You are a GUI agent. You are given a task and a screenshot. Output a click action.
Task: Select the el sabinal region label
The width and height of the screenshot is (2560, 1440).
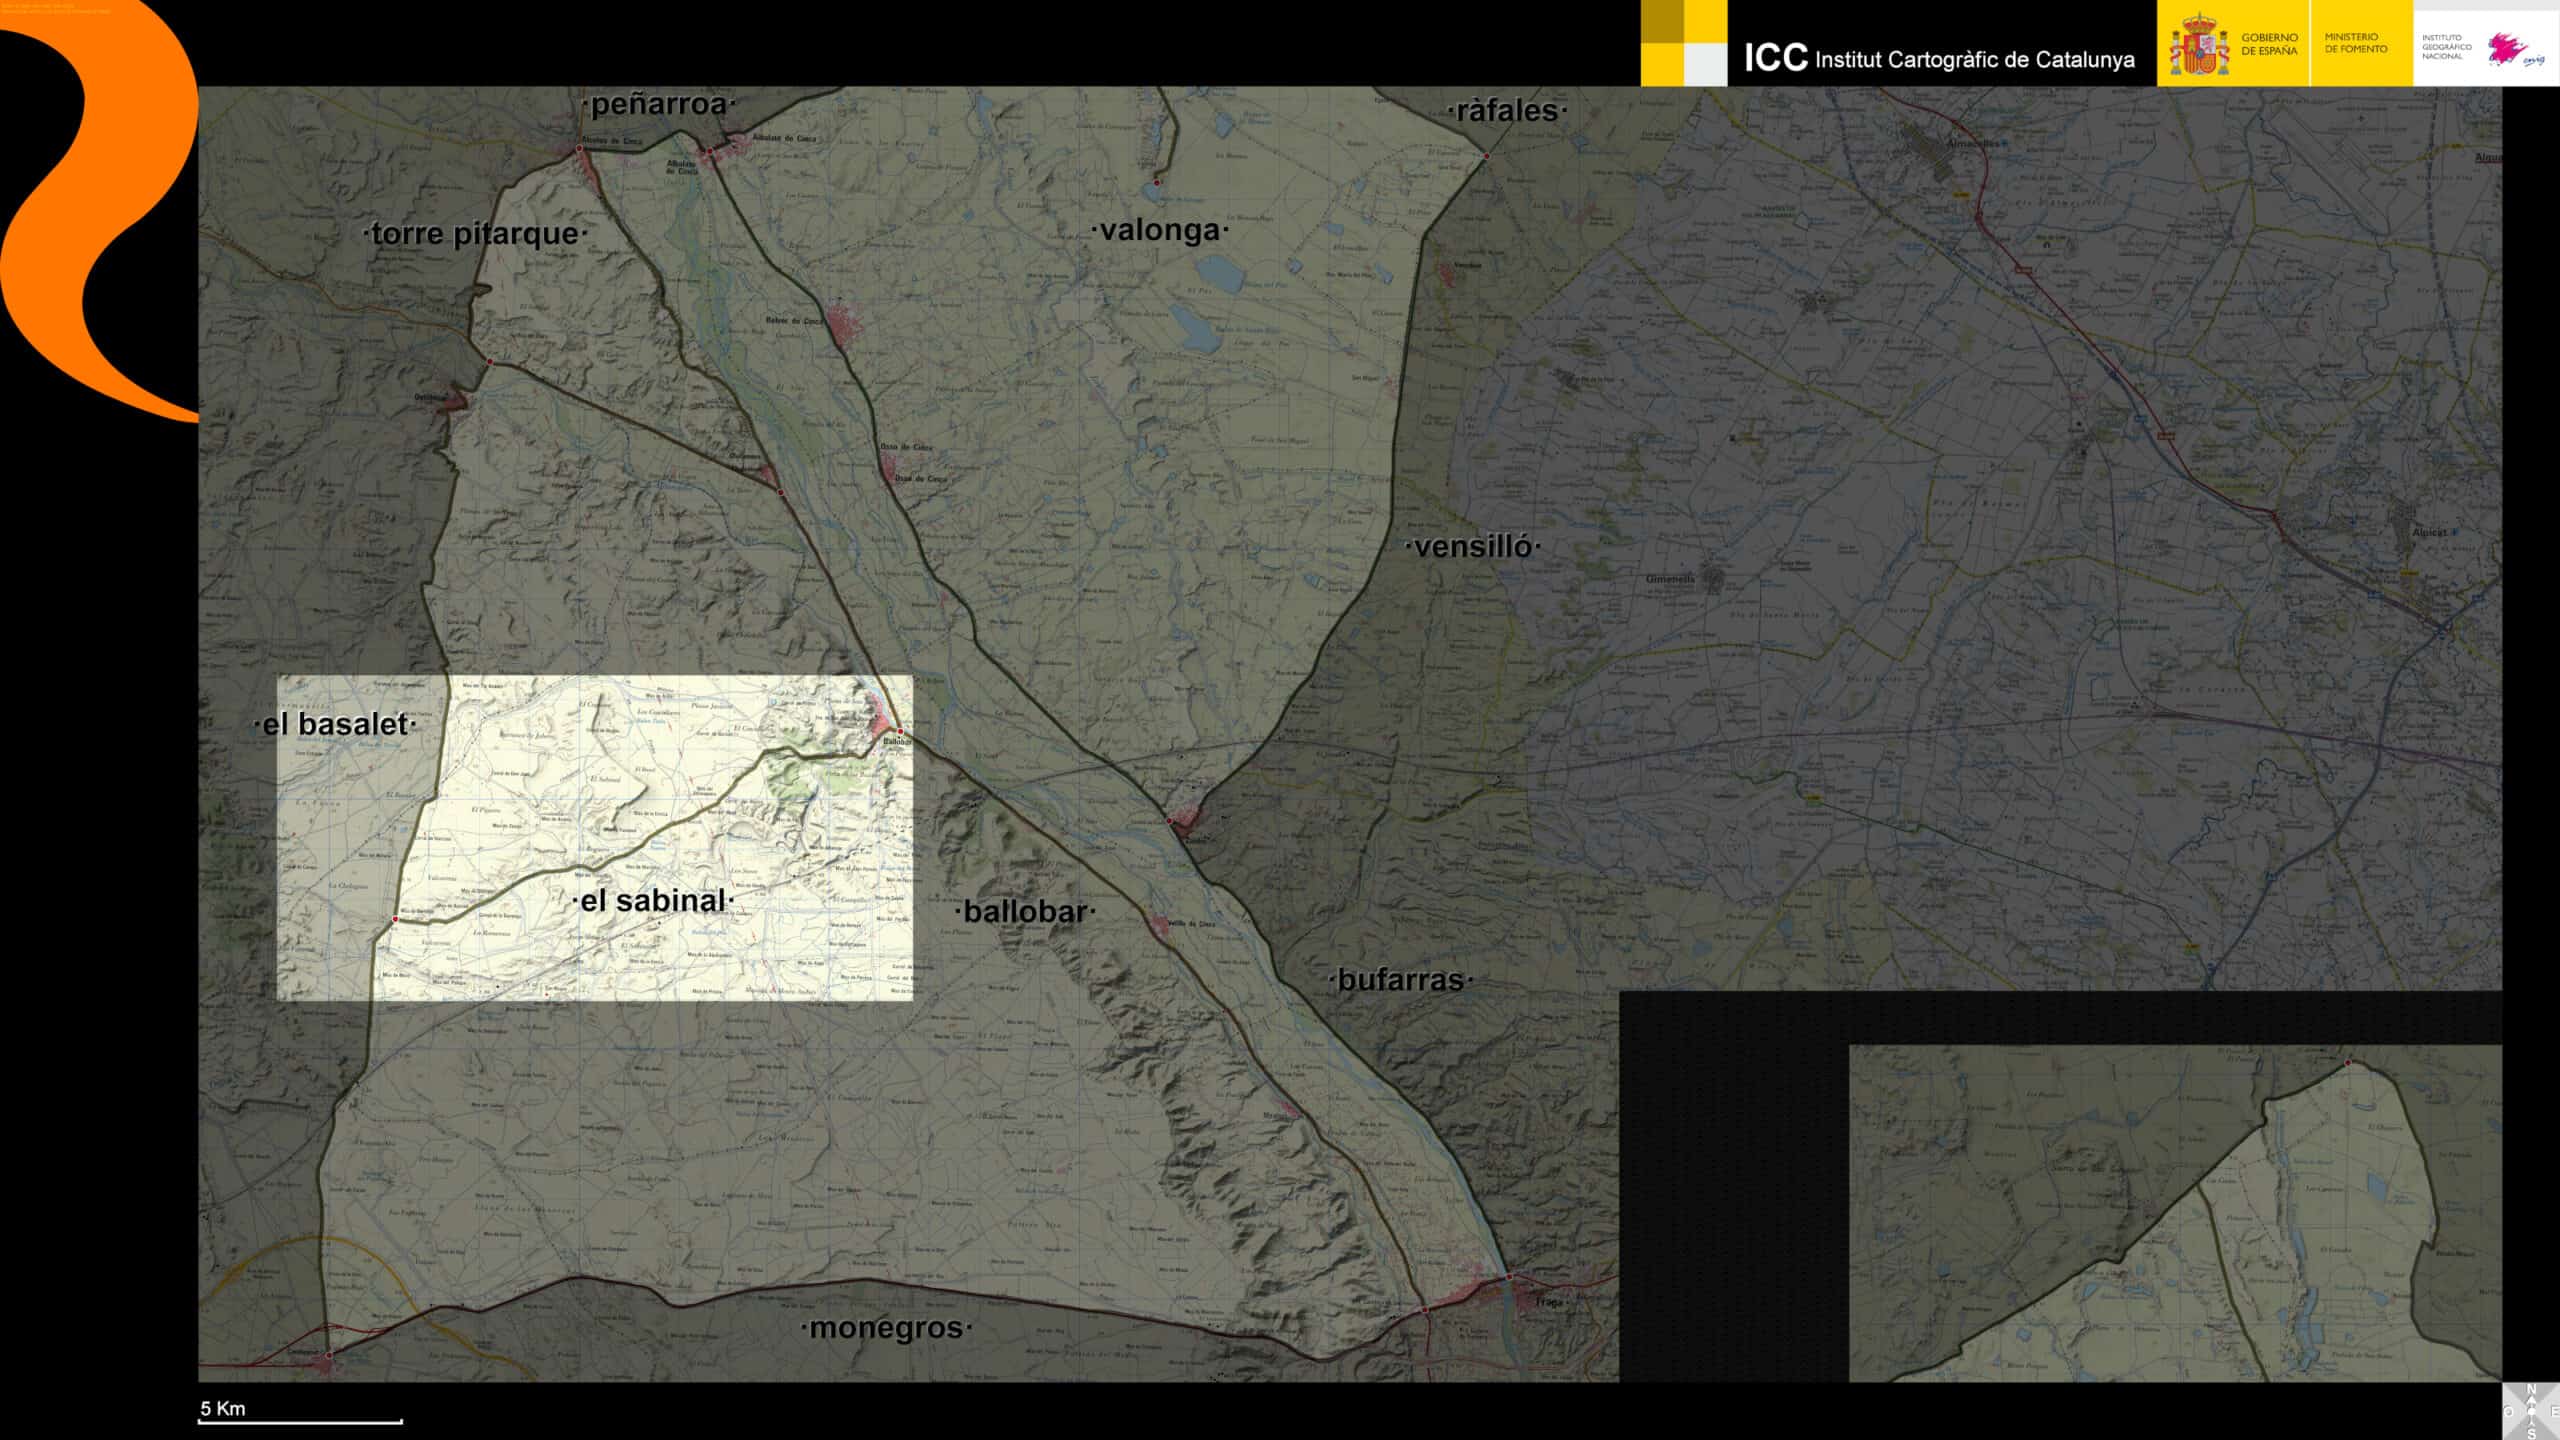[654, 901]
